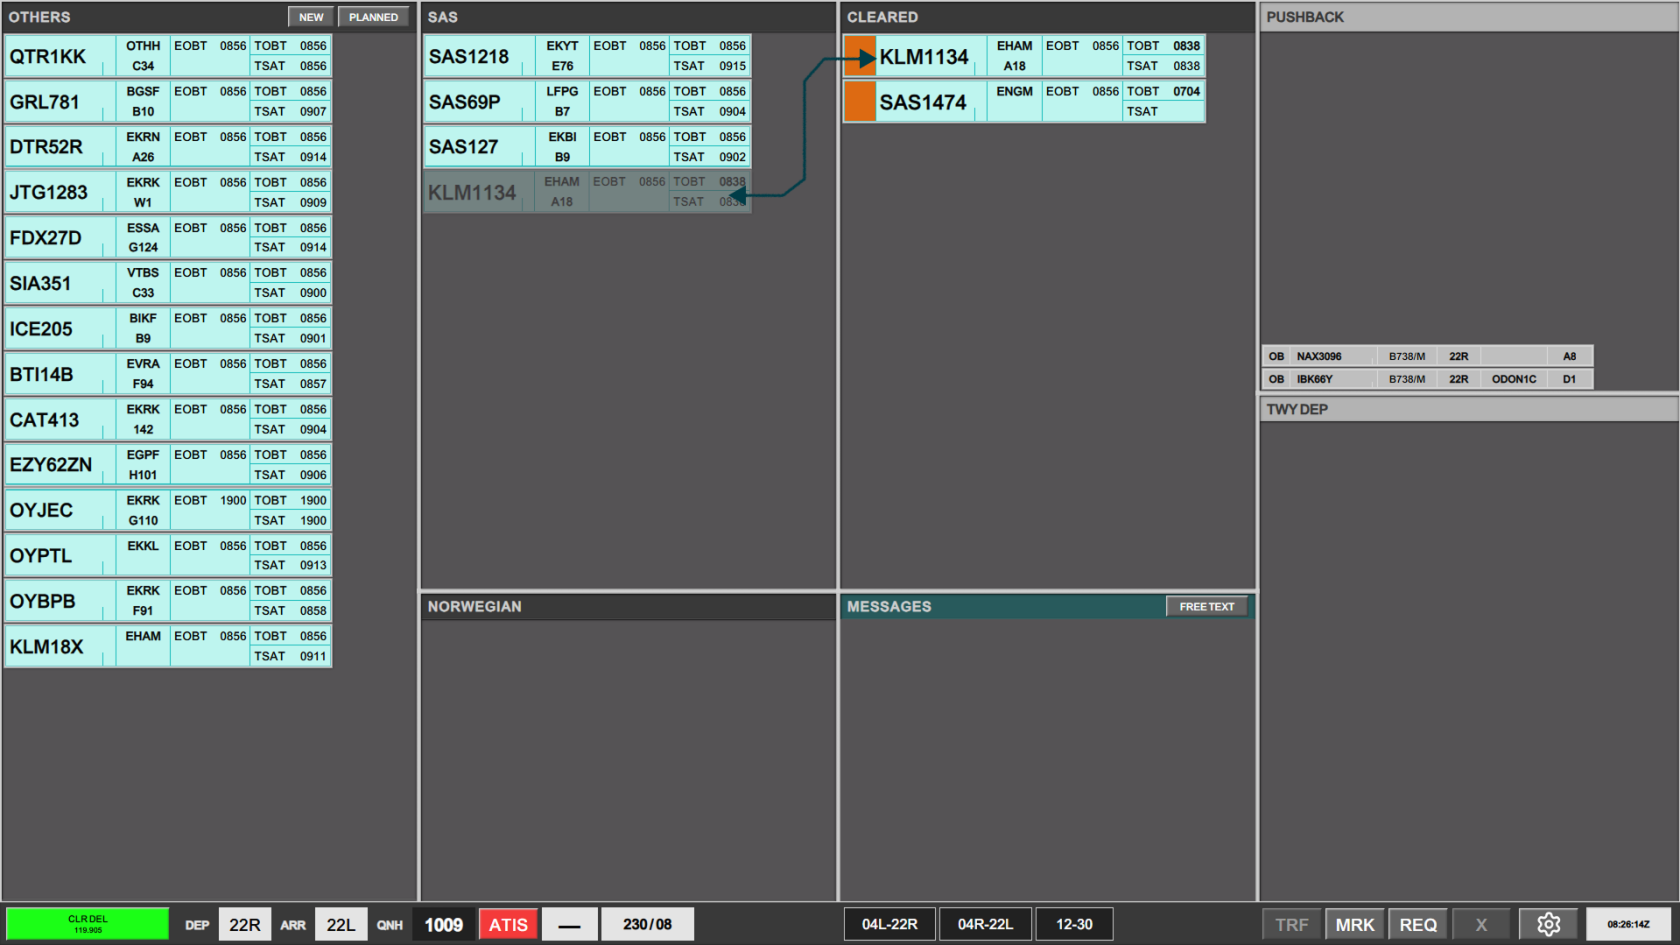
Task: Click the FREE TEXT button in Messages
Action: (1207, 606)
